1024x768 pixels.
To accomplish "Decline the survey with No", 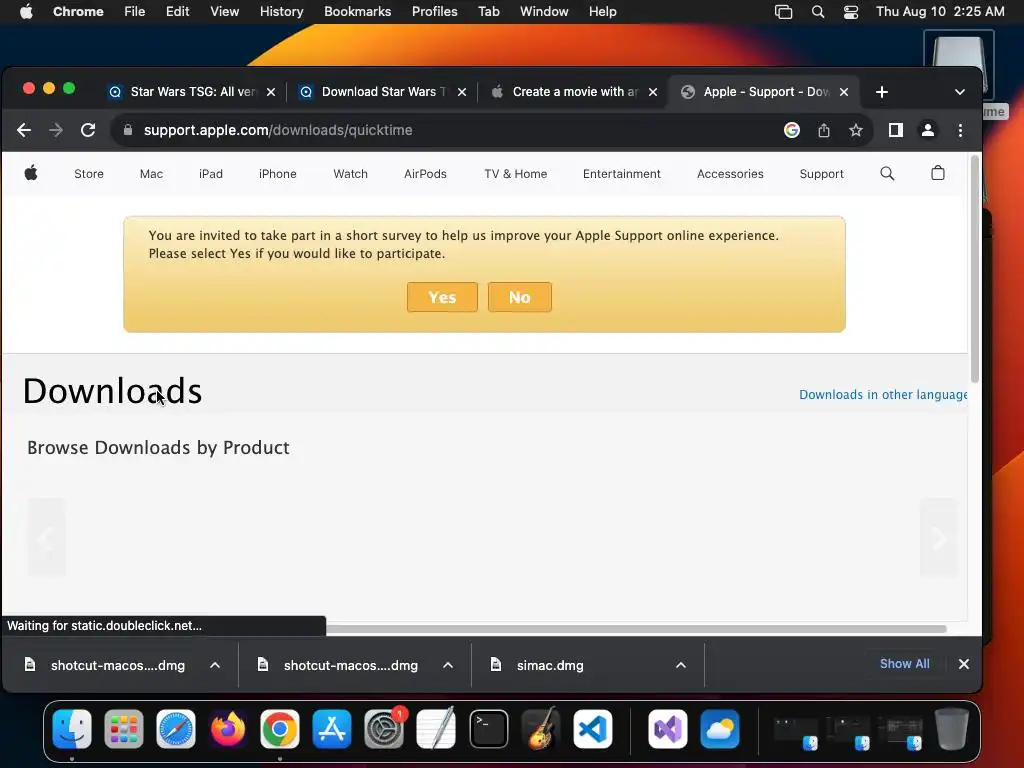I will [520, 297].
